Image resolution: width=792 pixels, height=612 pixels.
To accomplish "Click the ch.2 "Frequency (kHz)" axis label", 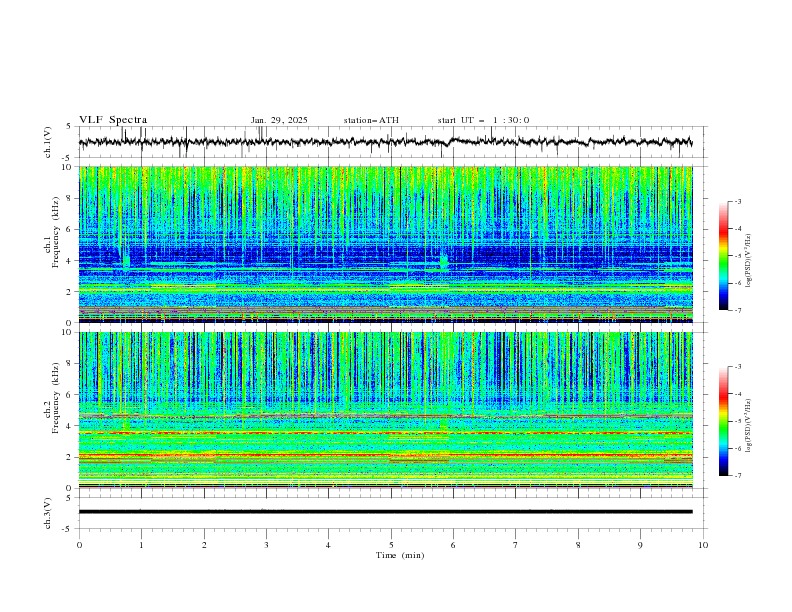I will tap(56, 398).
